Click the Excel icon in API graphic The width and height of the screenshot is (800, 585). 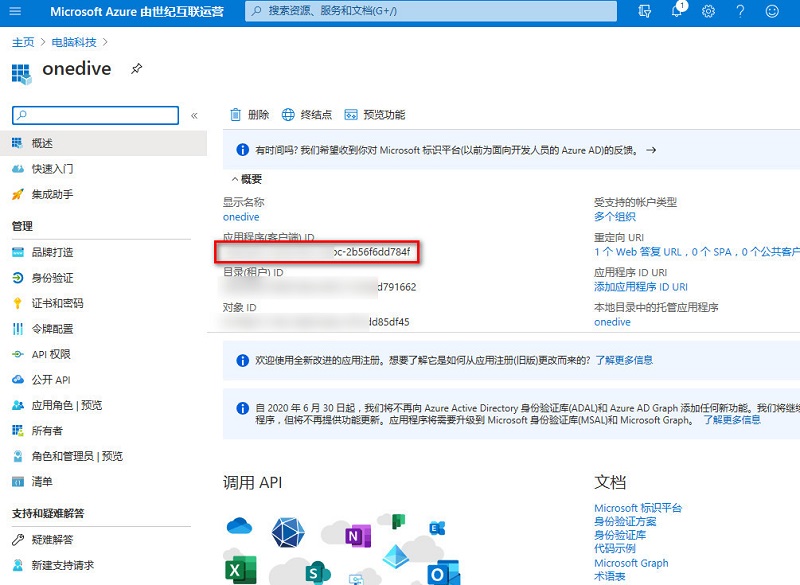(x=240, y=570)
